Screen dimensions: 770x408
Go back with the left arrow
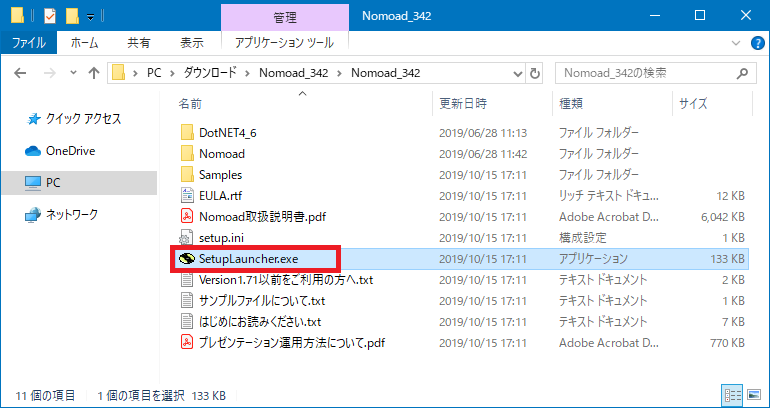(20, 74)
